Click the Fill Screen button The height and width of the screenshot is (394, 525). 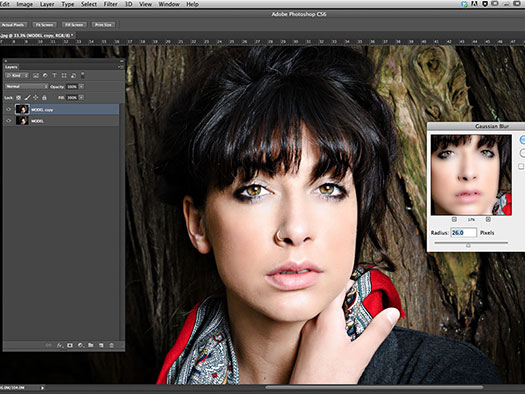[x=74, y=25]
